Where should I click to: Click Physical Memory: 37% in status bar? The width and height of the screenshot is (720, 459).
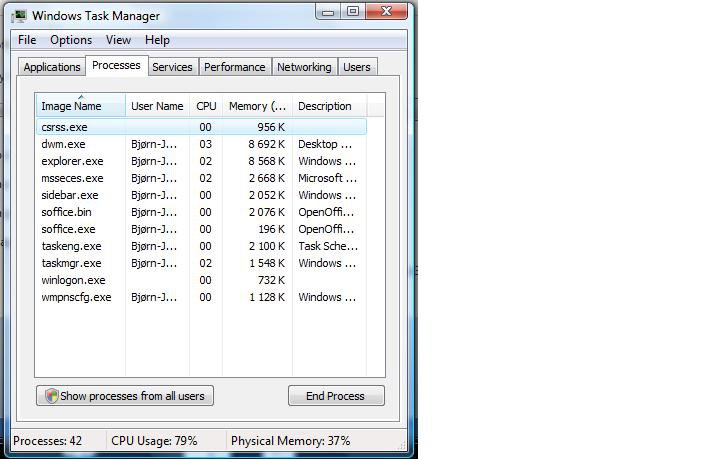291,441
